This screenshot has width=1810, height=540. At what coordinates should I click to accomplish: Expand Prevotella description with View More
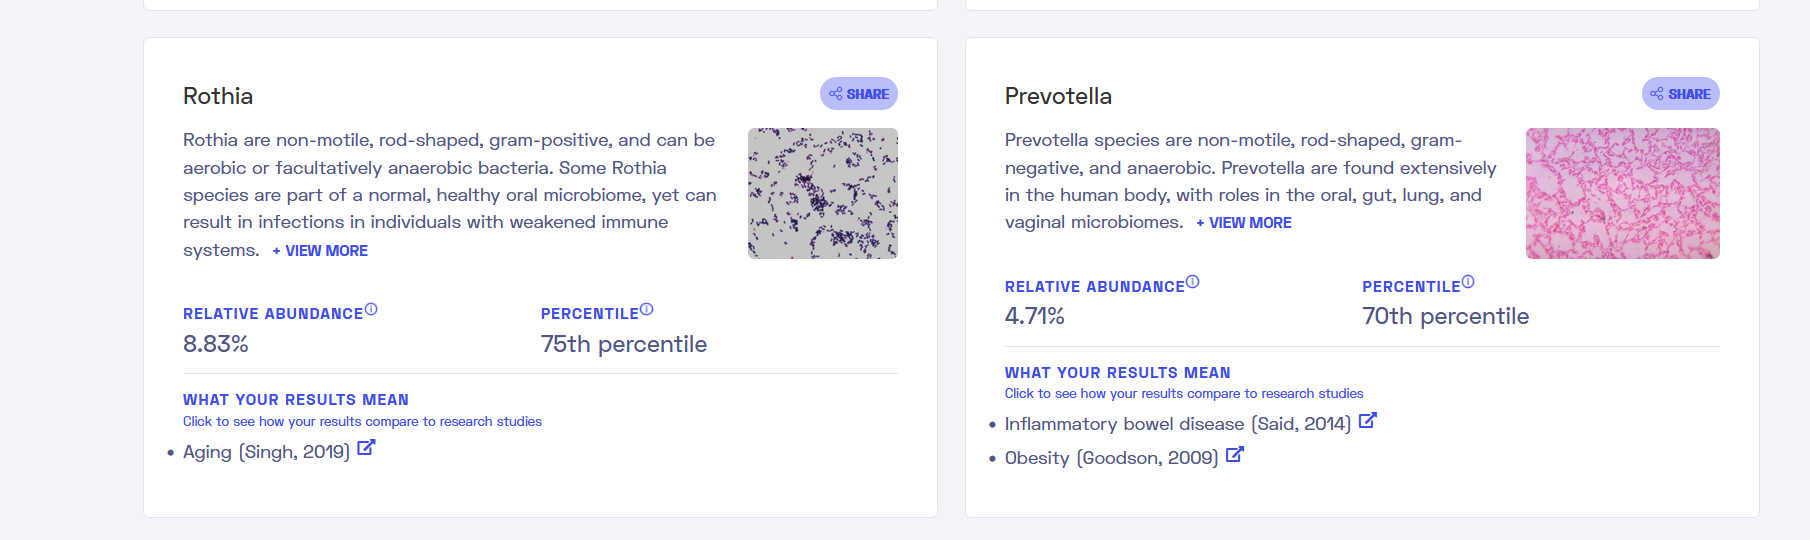[x=1244, y=223]
